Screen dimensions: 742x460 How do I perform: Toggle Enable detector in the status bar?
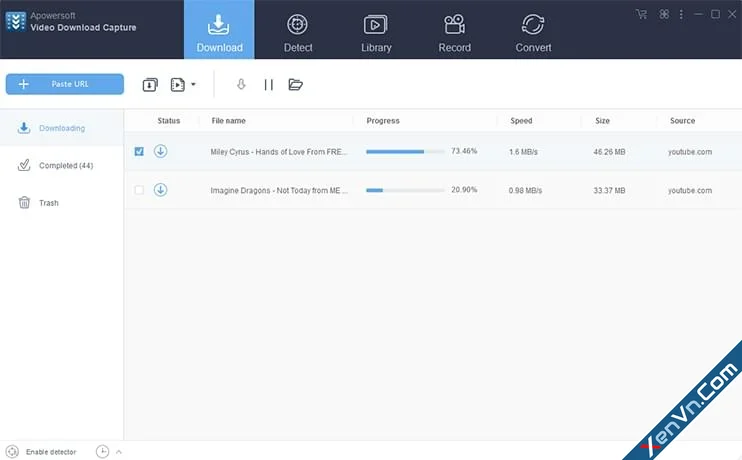(x=51, y=452)
